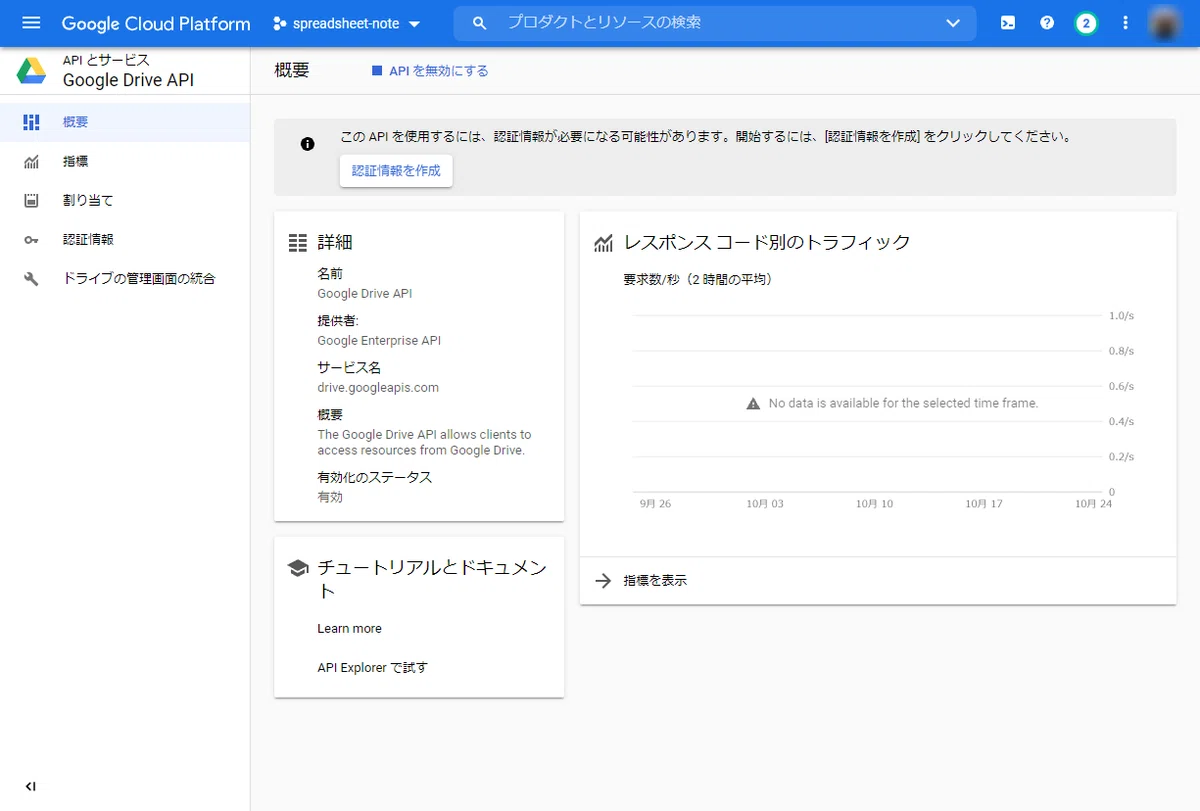The height and width of the screenshot is (811, 1200).
Task: Click the 1.0/s axis value
Action: (x=1121, y=316)
